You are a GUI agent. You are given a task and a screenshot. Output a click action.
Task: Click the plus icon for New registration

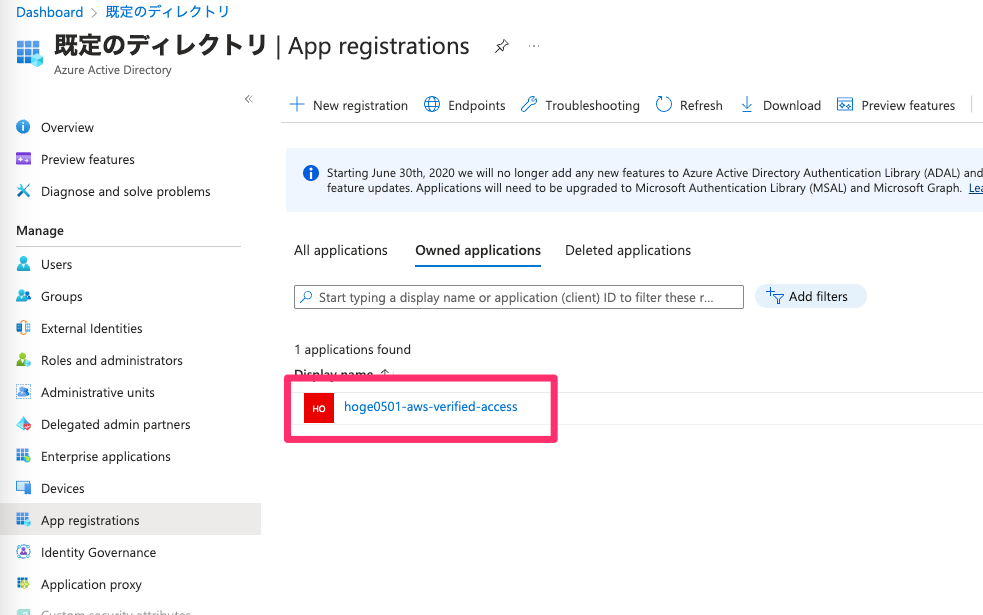[297, 104]
